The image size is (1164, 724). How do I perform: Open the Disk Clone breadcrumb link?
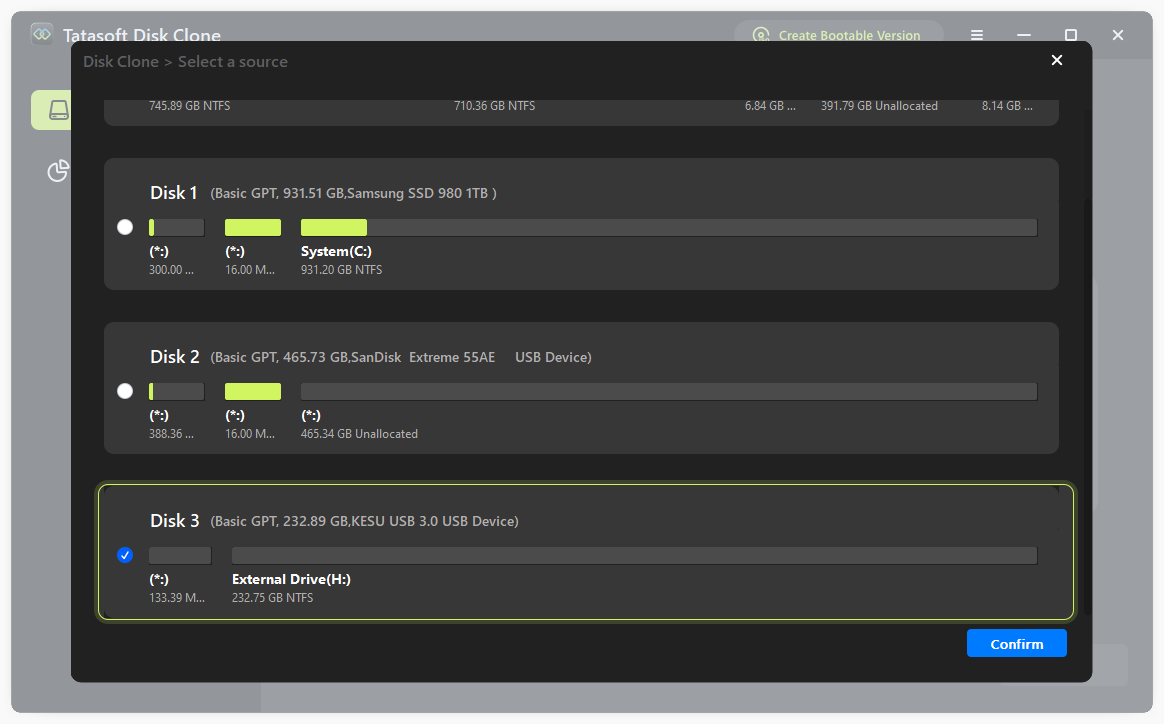point(120,61)
